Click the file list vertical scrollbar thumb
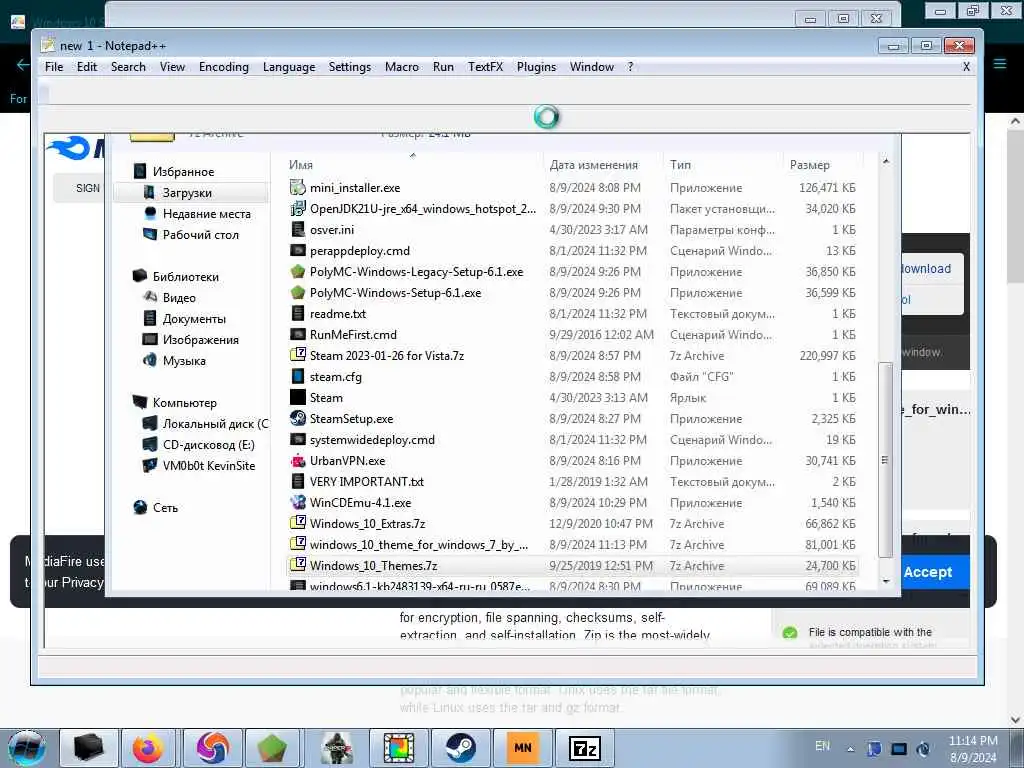This screenshot has width=1024, height=768. [x=886, y=460]
